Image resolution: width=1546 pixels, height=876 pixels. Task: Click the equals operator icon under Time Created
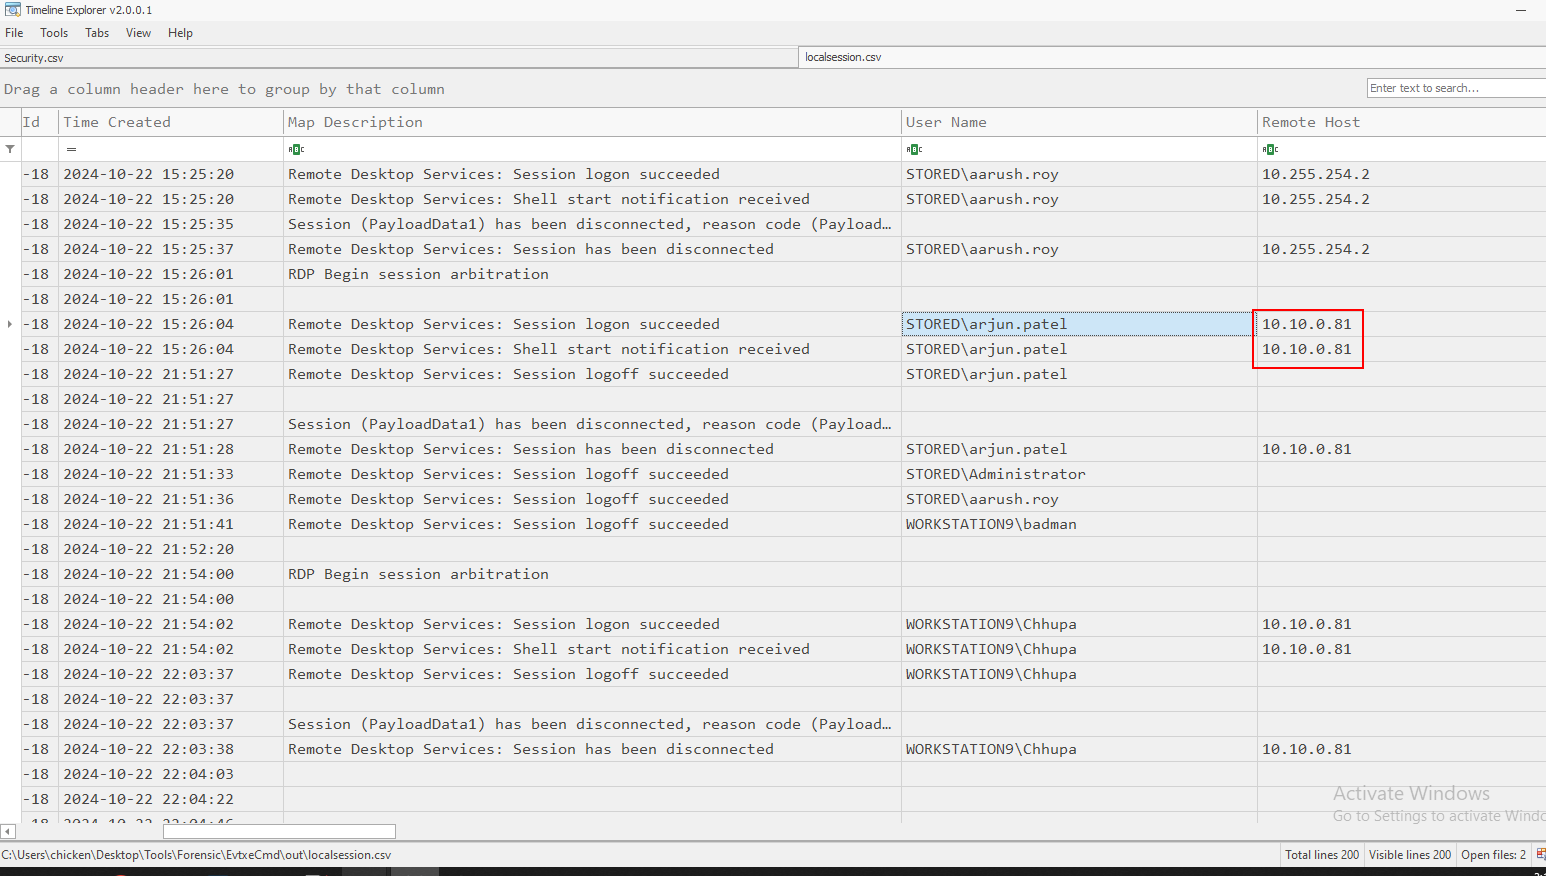(71, 149)
